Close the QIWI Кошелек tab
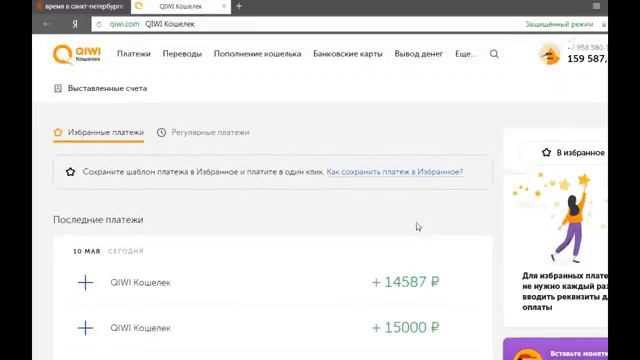640x360 pixels. pos(224,6)
